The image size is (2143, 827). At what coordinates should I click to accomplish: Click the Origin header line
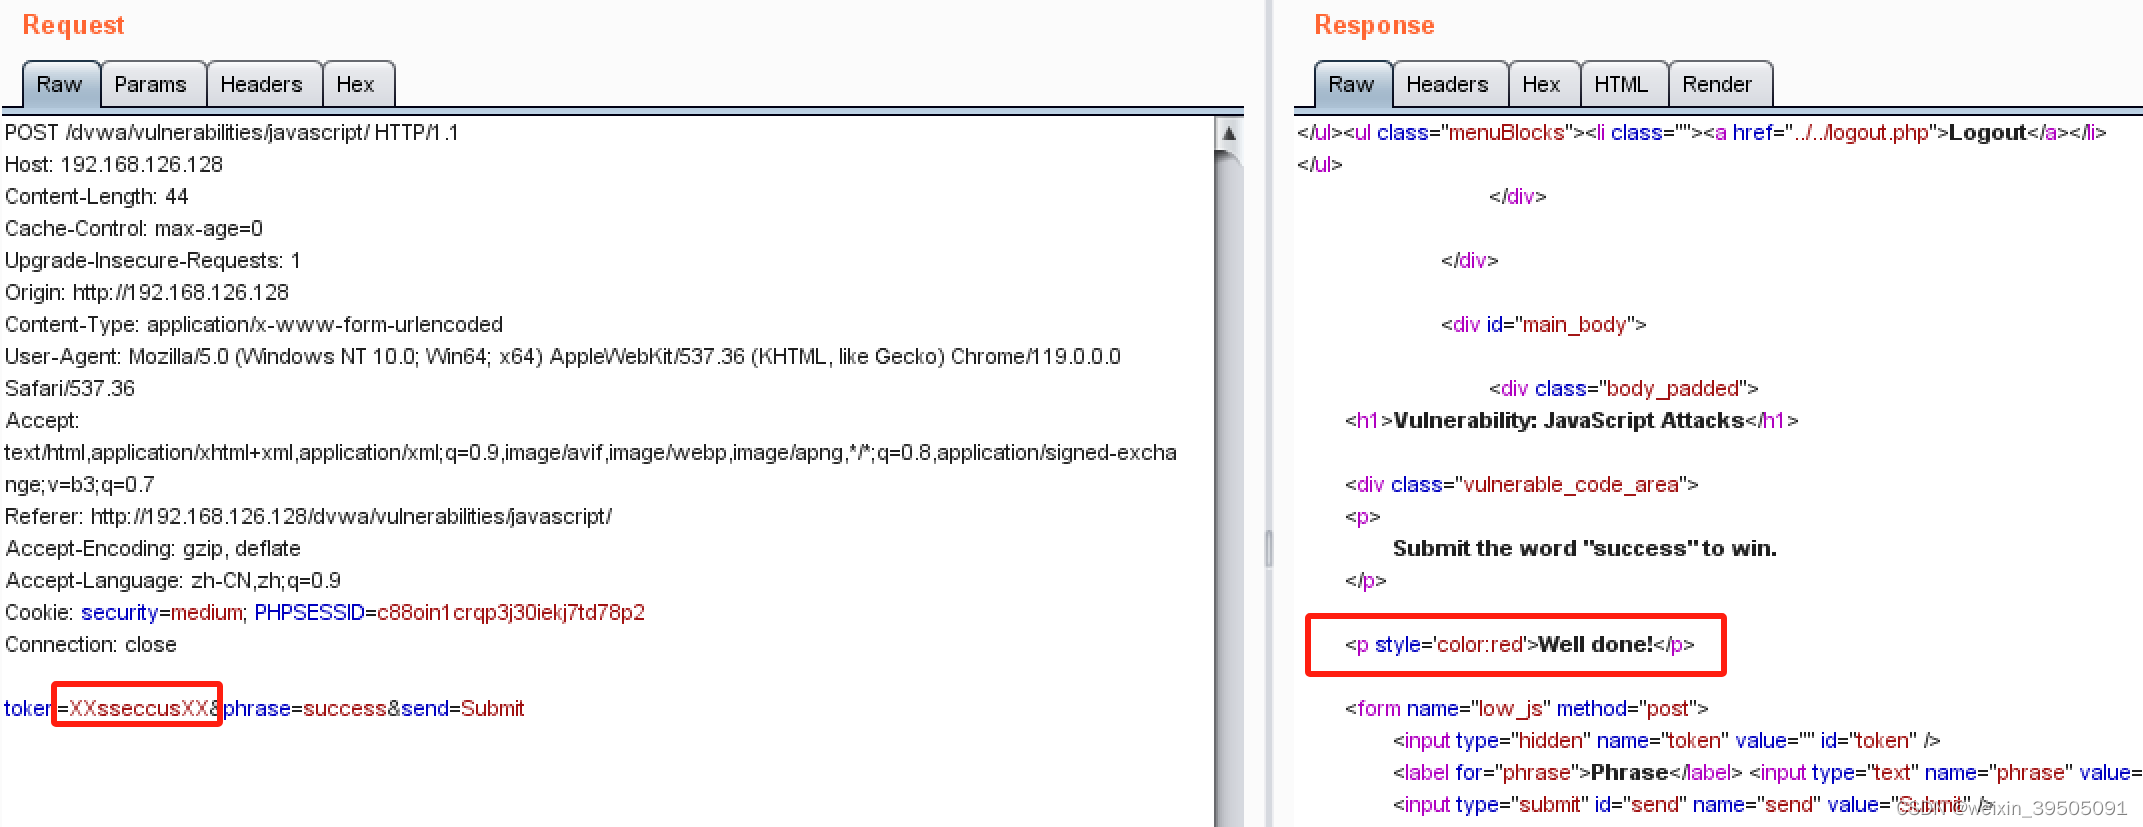point(147,293)
